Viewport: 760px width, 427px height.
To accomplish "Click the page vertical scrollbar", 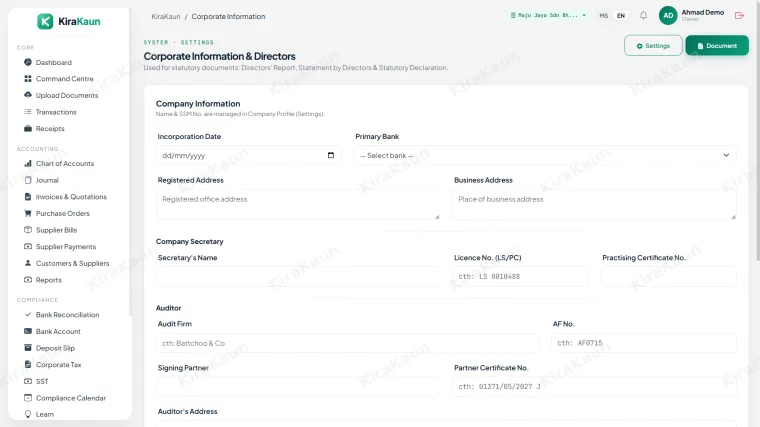I will pos(757,131).
